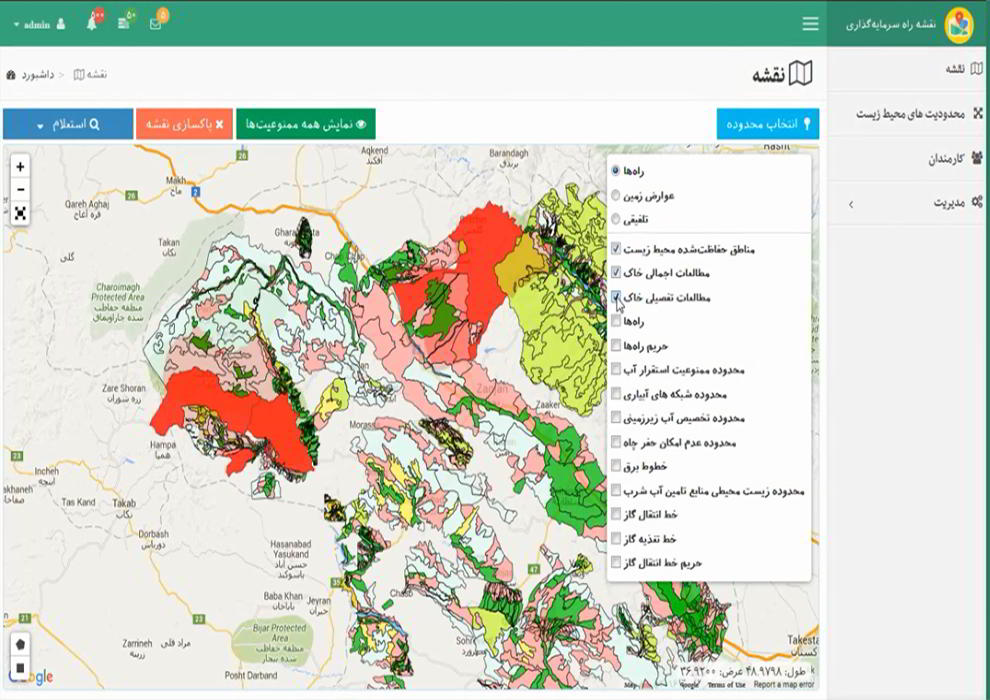
Task: Toggle the hamburger sidebar menu icon
Action: [x=810, y=24]
